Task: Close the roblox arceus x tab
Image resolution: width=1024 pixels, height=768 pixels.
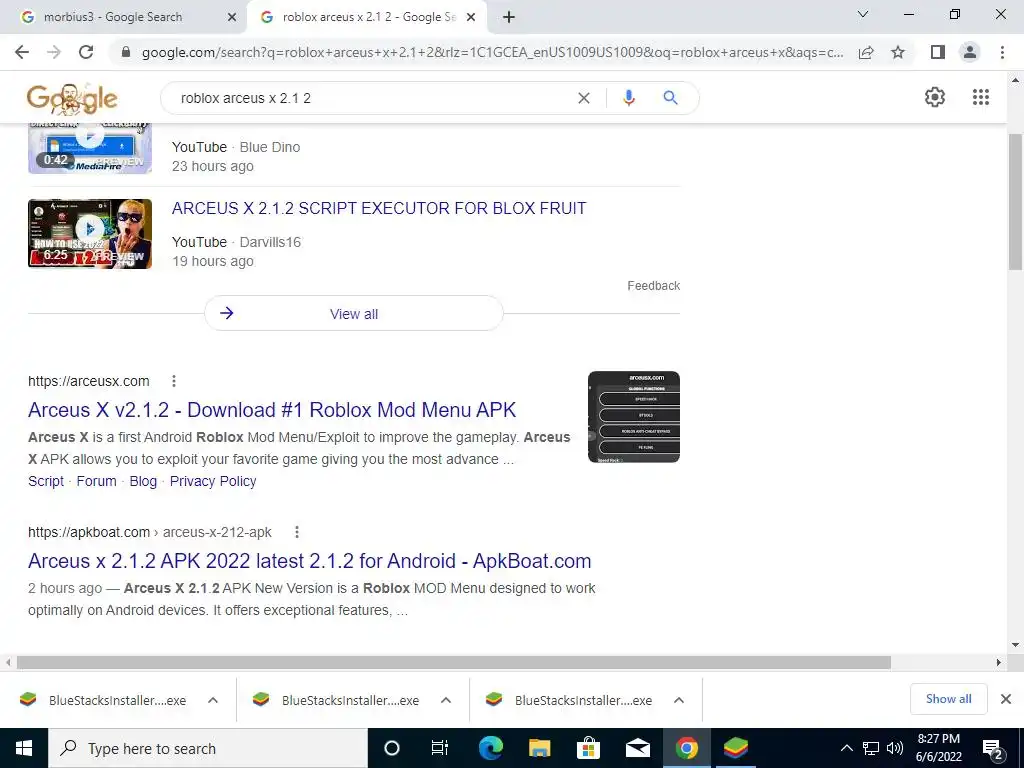Action: 471,18
